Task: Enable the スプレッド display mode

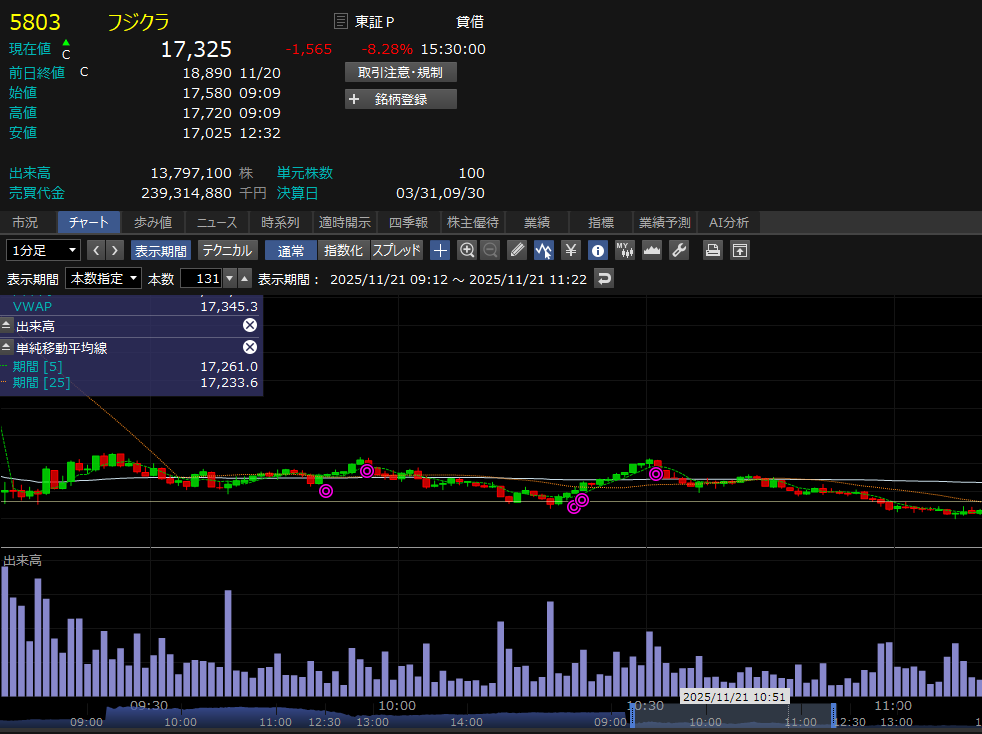Action: [x=397, y=250]
